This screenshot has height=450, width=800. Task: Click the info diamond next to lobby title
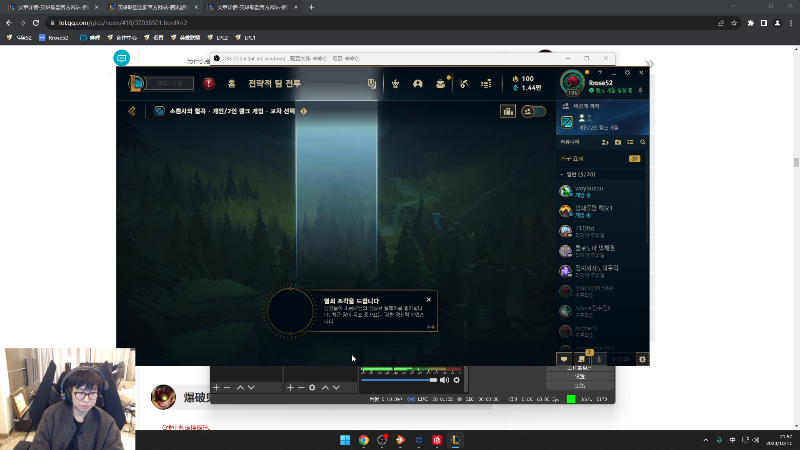[304, 111]
